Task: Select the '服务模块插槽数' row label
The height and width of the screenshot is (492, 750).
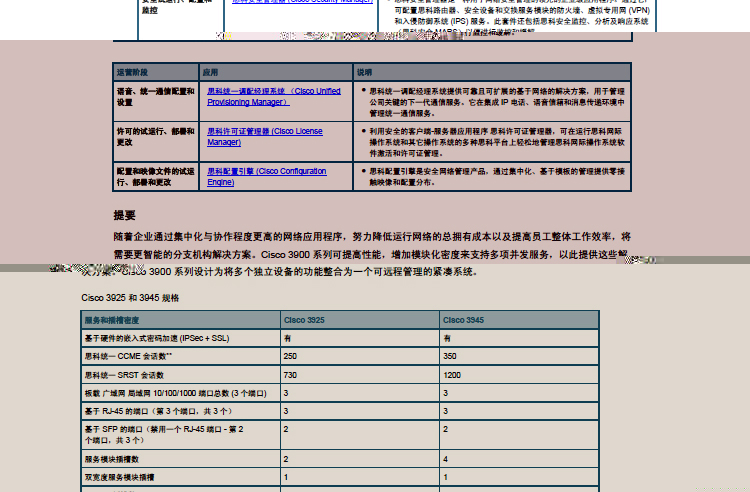Action: [112, 459]
